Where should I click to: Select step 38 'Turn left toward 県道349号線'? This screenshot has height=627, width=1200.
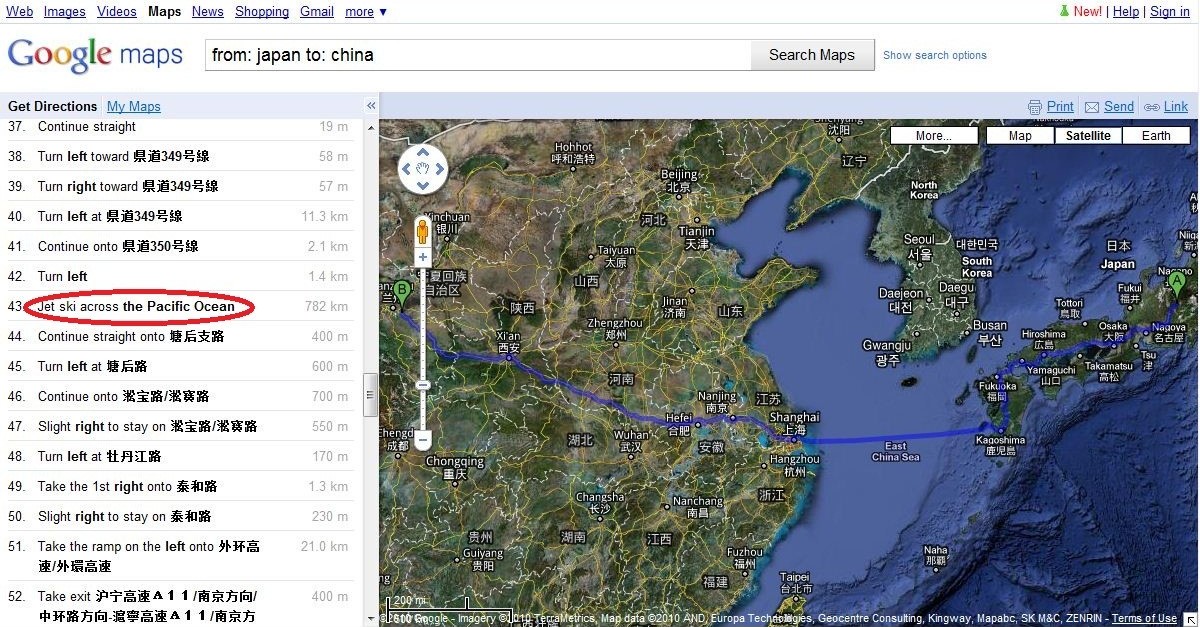(x=179, y=157)
